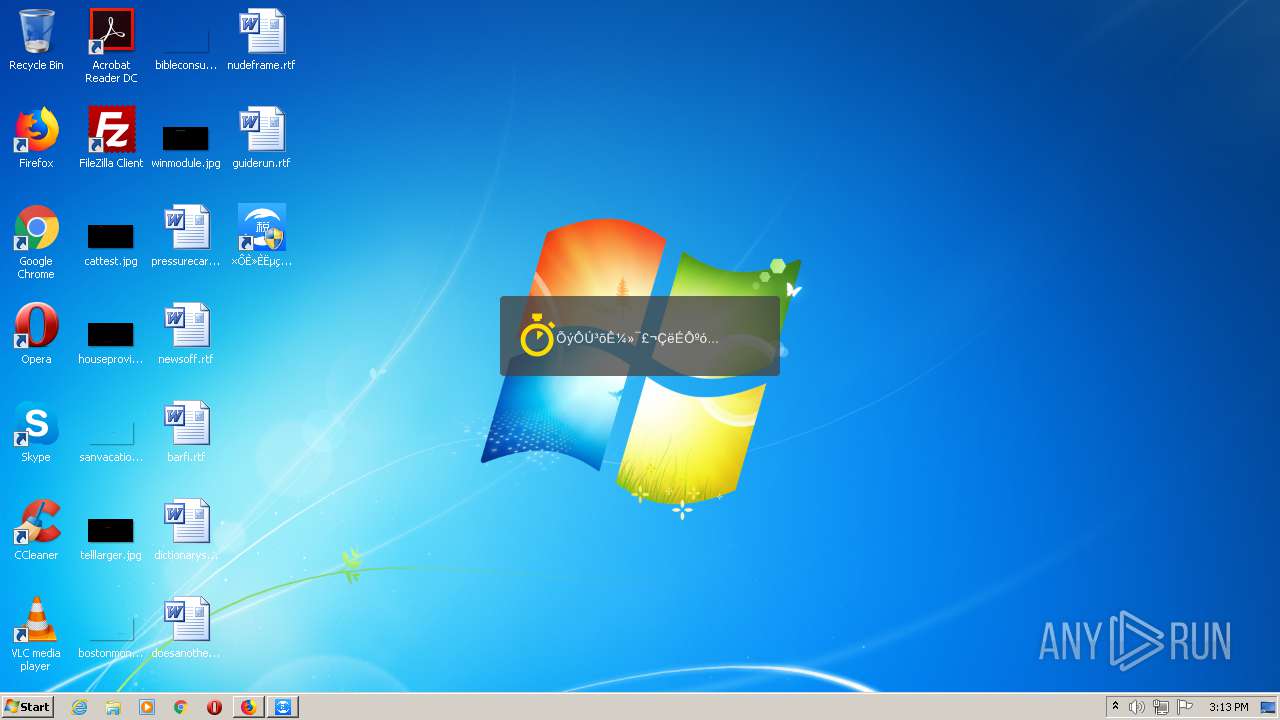
Task: Click the Show desktop button
Action: pos(1268,707)
